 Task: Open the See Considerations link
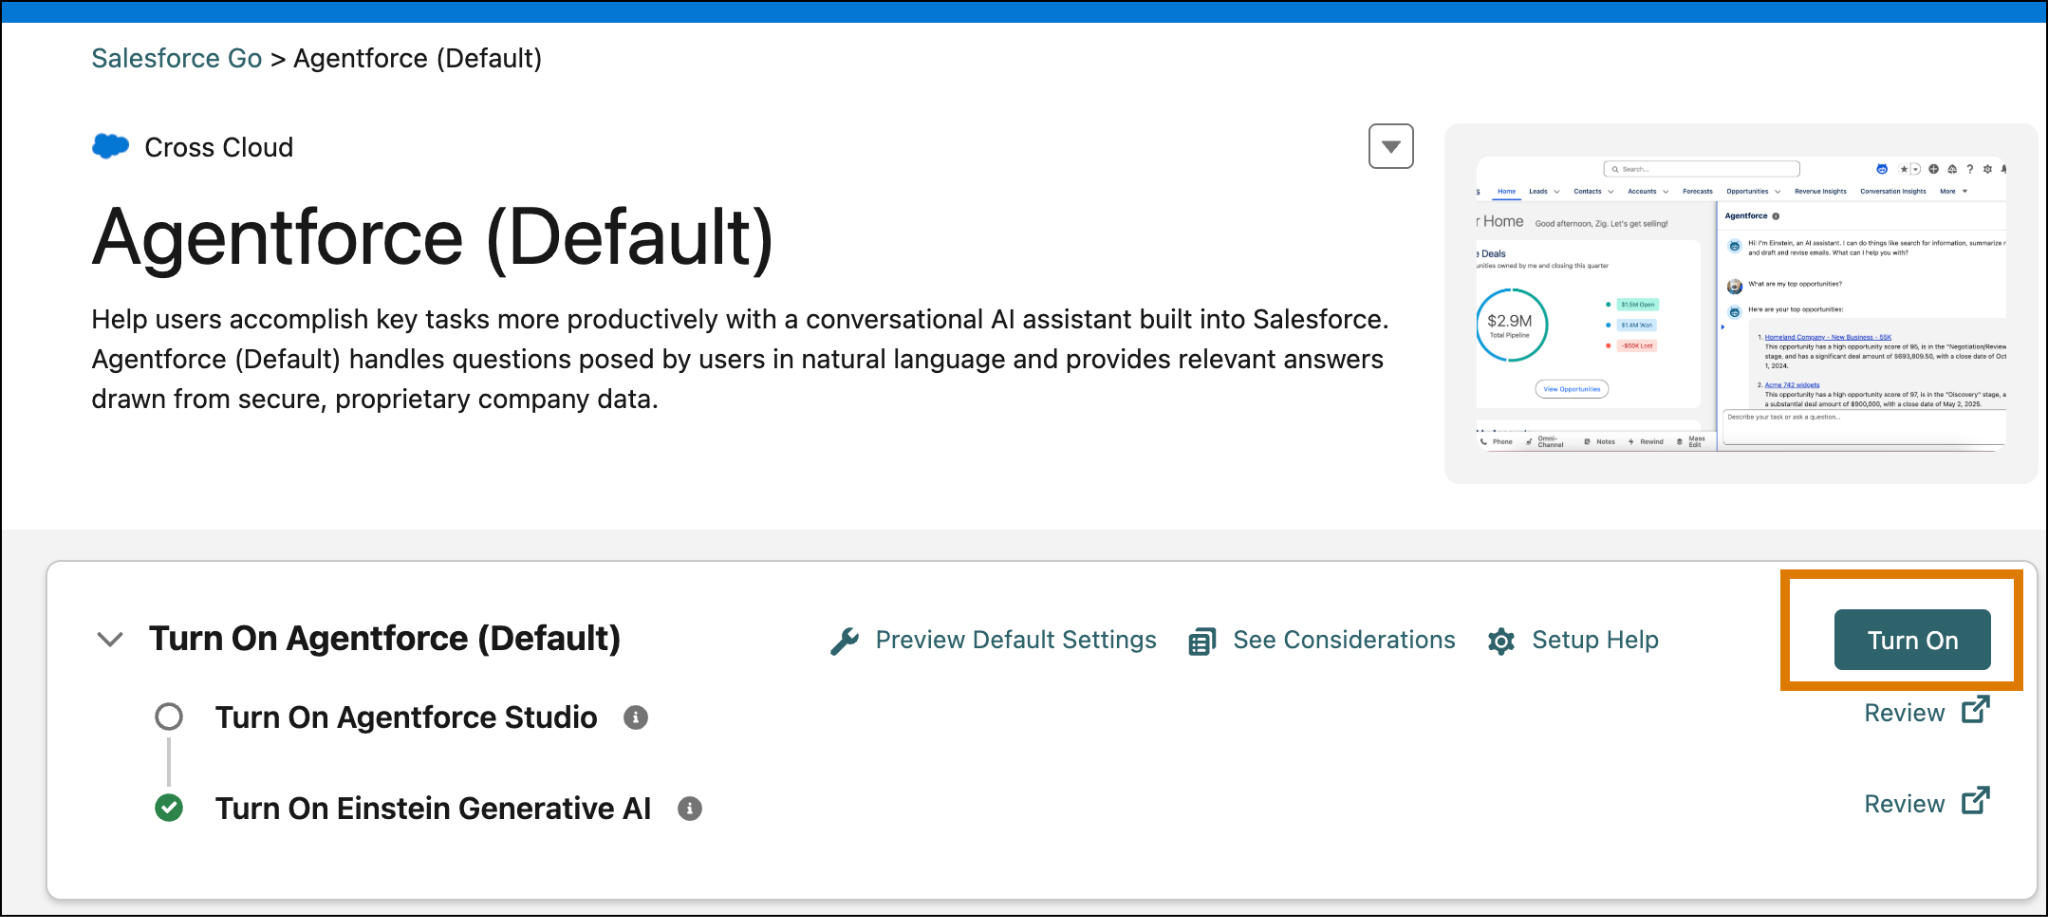click(1344, 640)
